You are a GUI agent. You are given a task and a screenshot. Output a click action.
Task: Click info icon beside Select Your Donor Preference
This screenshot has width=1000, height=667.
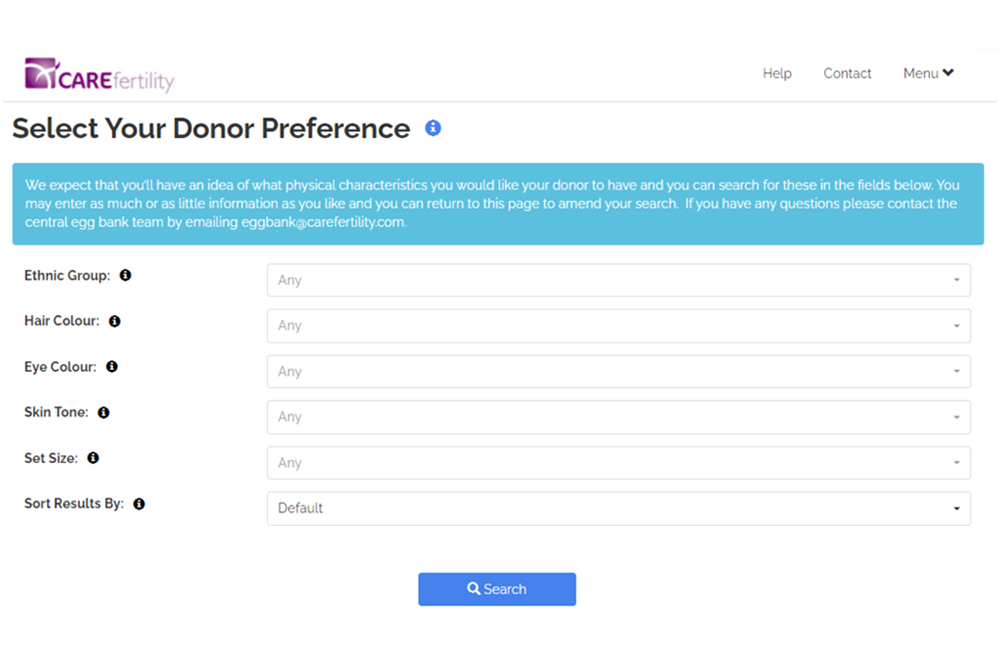click(x=433, y=128)
